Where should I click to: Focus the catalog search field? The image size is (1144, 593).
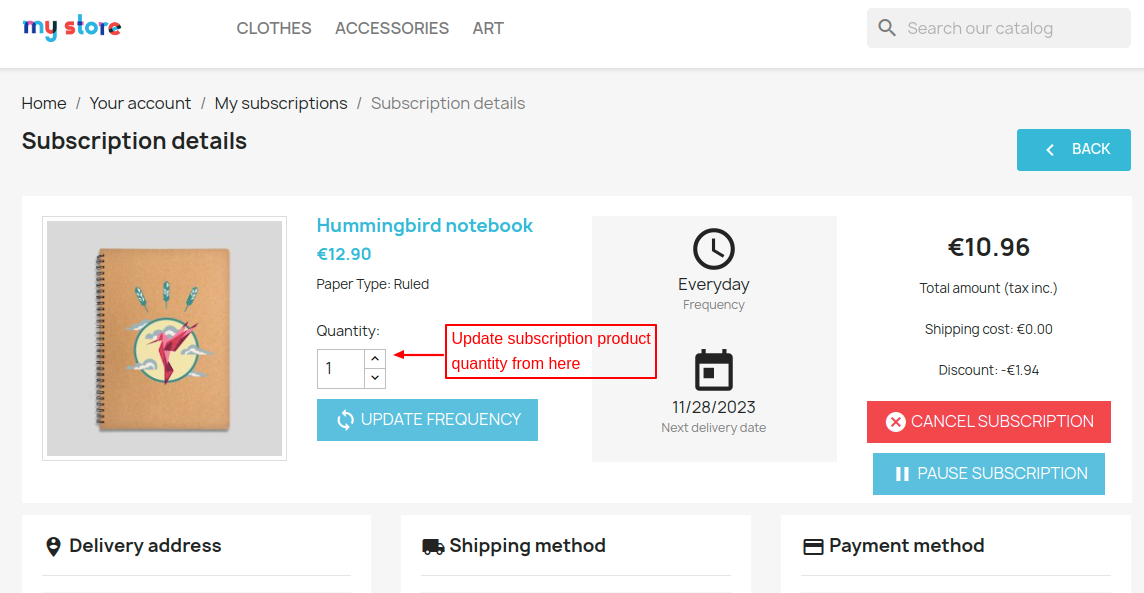(x=1010, y=28)
